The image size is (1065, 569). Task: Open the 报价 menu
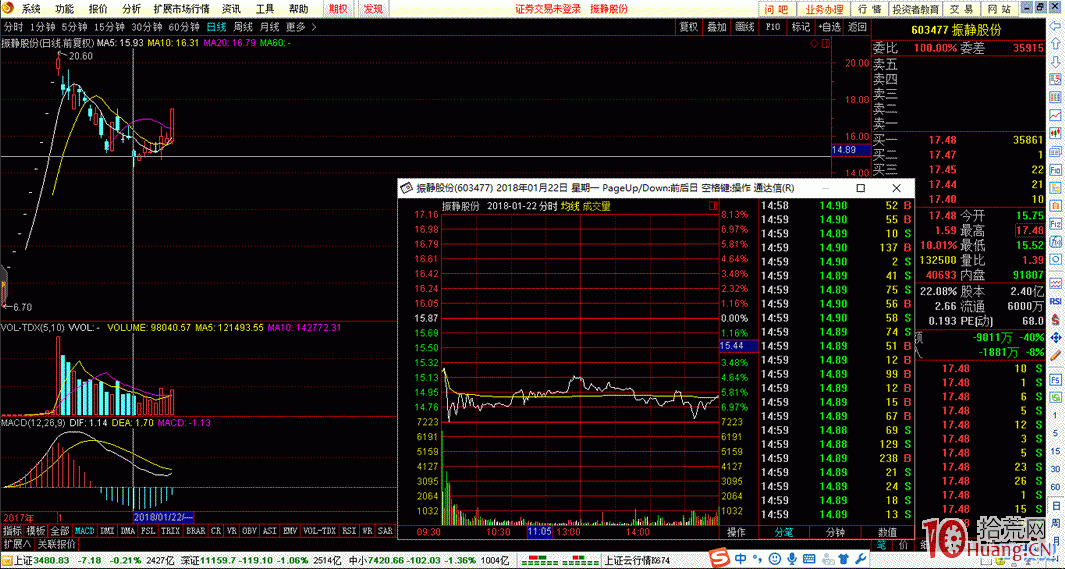click(98, 9)
